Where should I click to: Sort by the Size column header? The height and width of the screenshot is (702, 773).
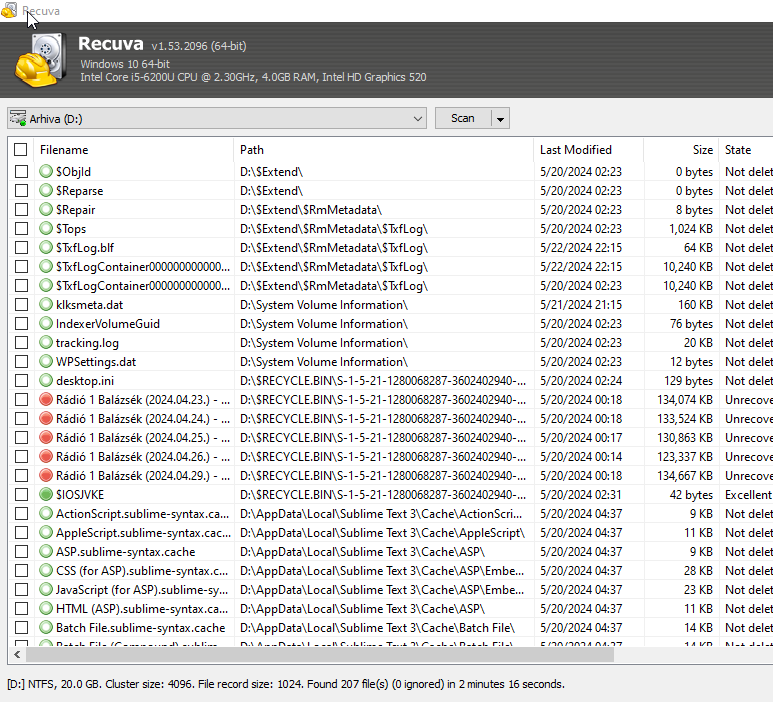pos(681,149)
